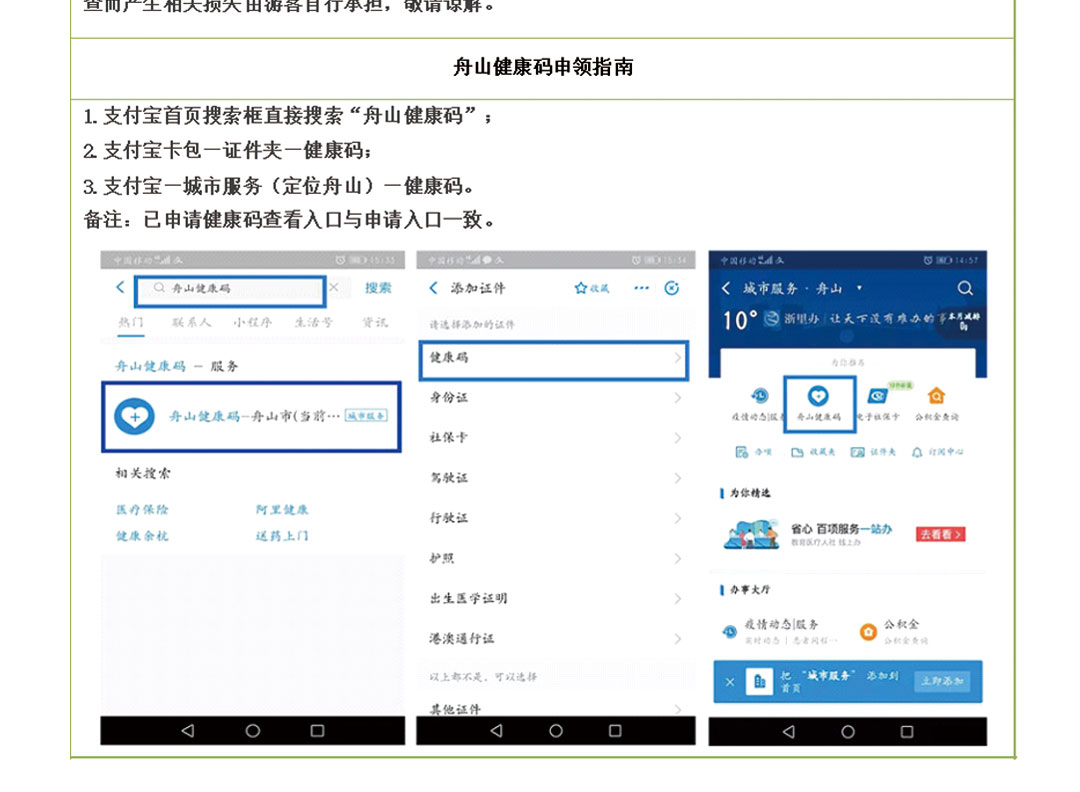Go back from 城市服务·舟山 screen
Screen dimensions: 1080x792
click(x=725, y=288)
